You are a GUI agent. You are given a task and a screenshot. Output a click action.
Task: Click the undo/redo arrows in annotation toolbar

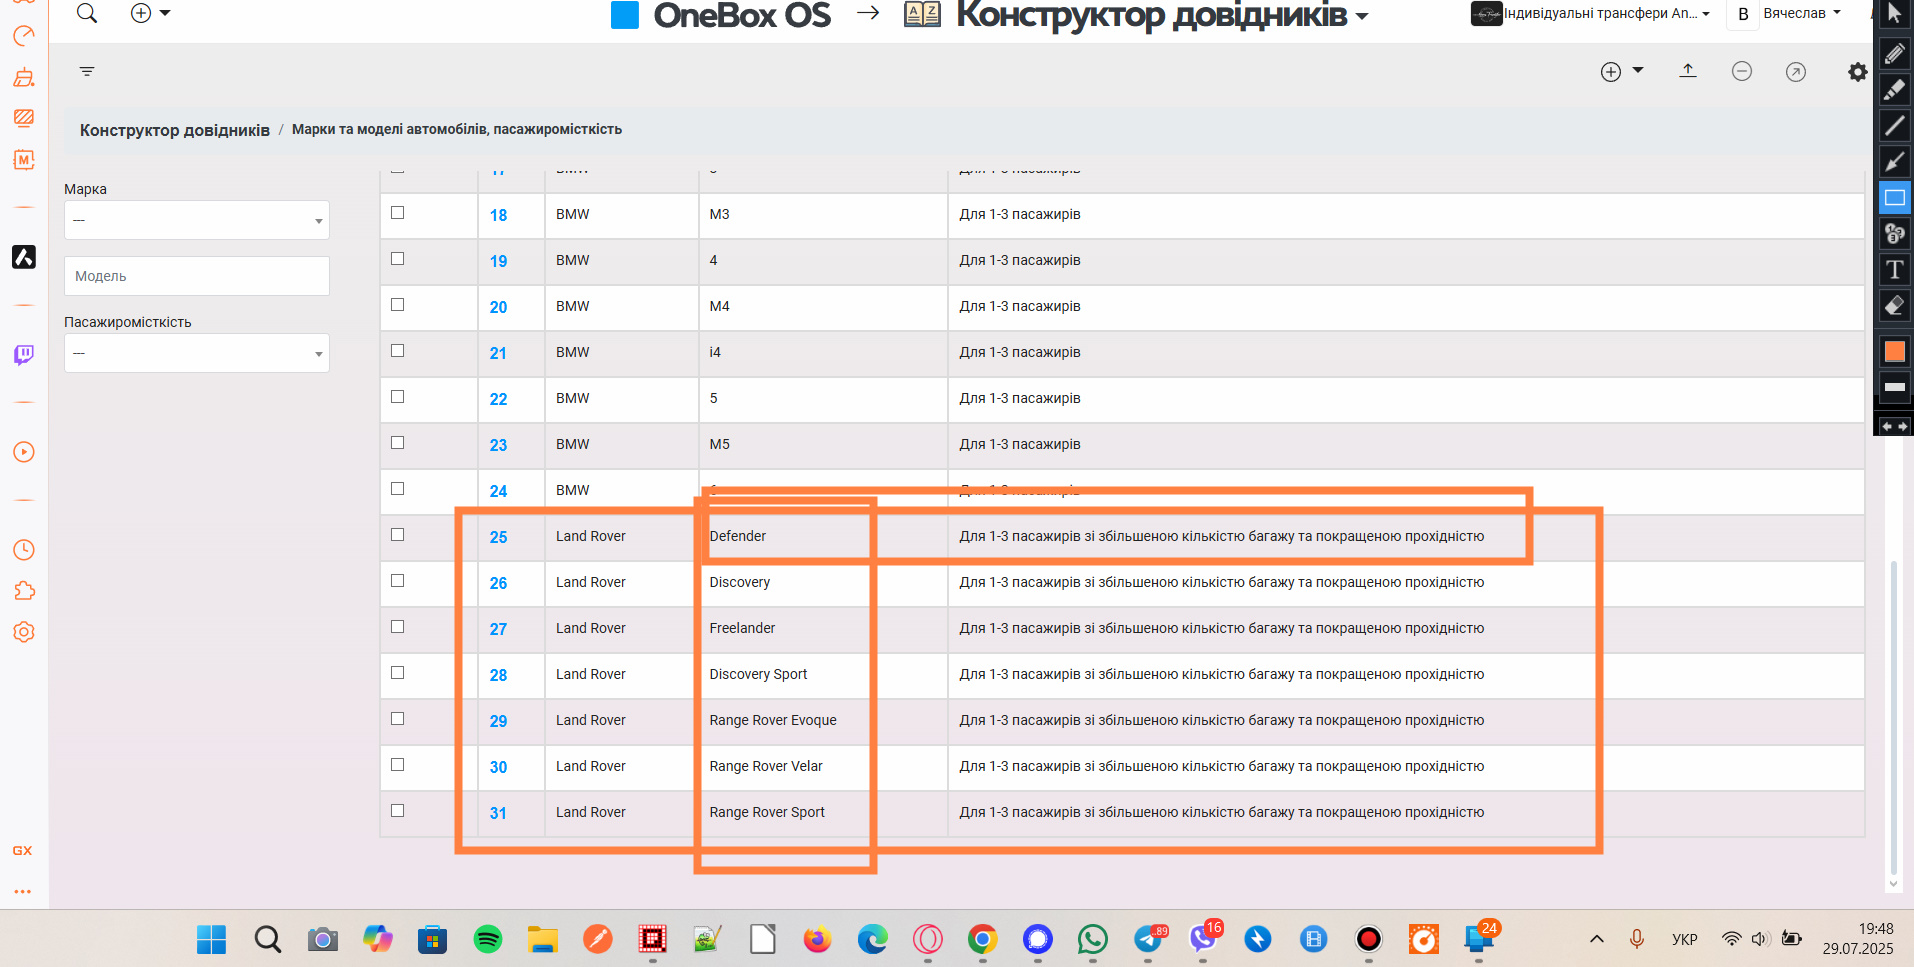tap(1894, 426)
